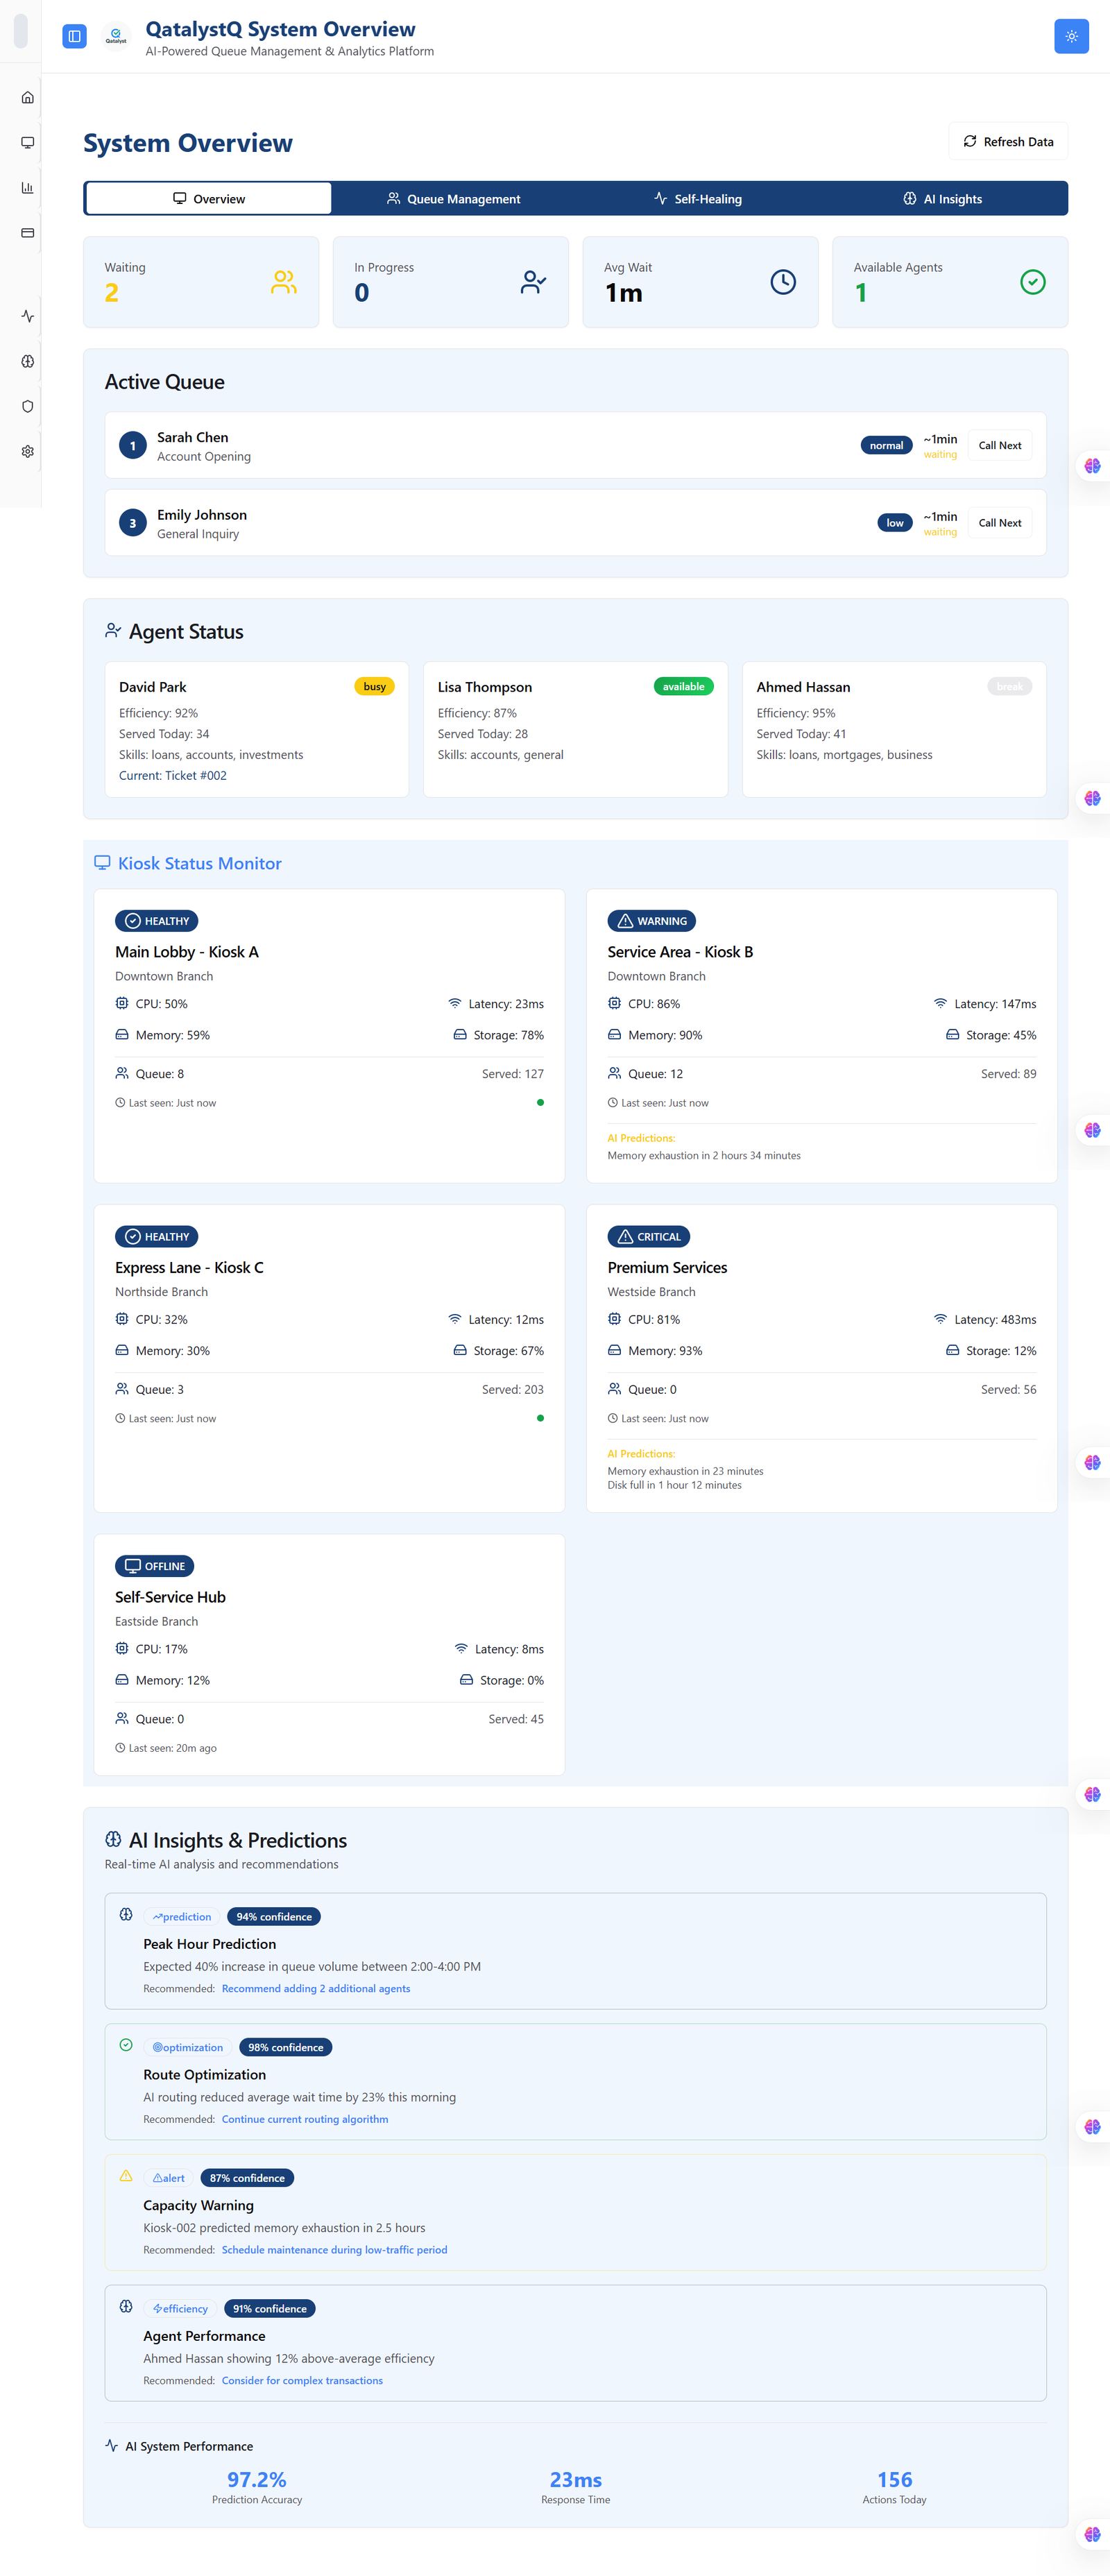Click the In Progress user-check icon
This screenshot has width=1110, height=2576.
pyautogui.click(x=533, y=282)
